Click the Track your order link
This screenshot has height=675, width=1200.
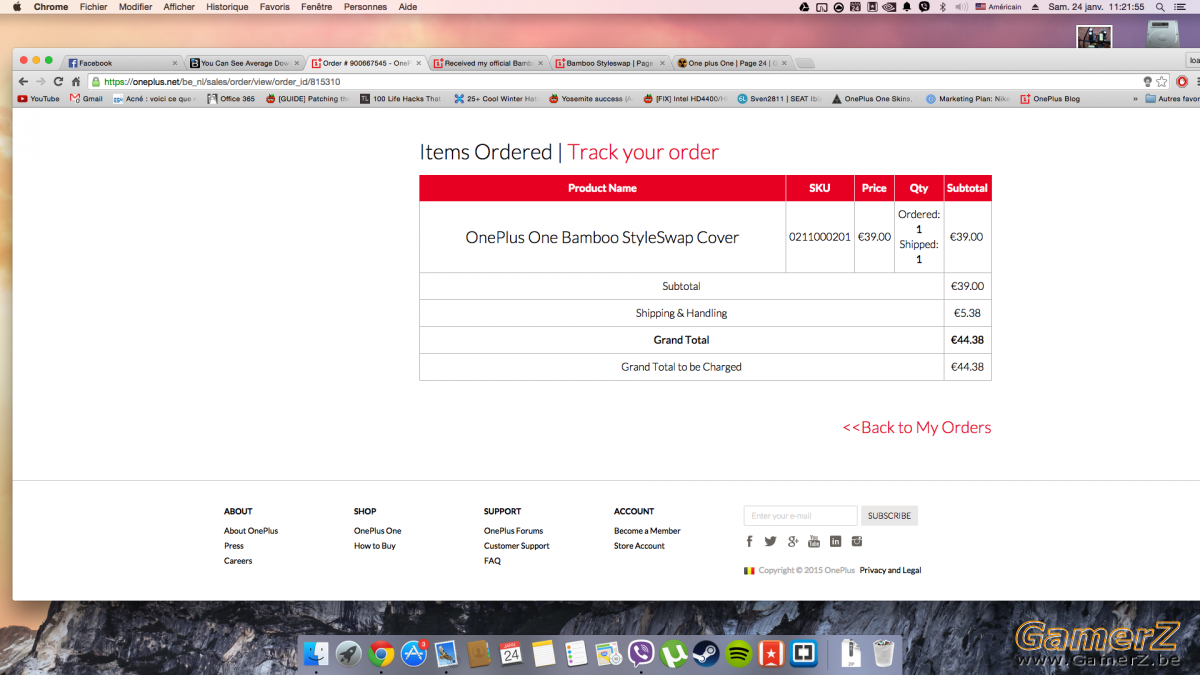[643, 152]
